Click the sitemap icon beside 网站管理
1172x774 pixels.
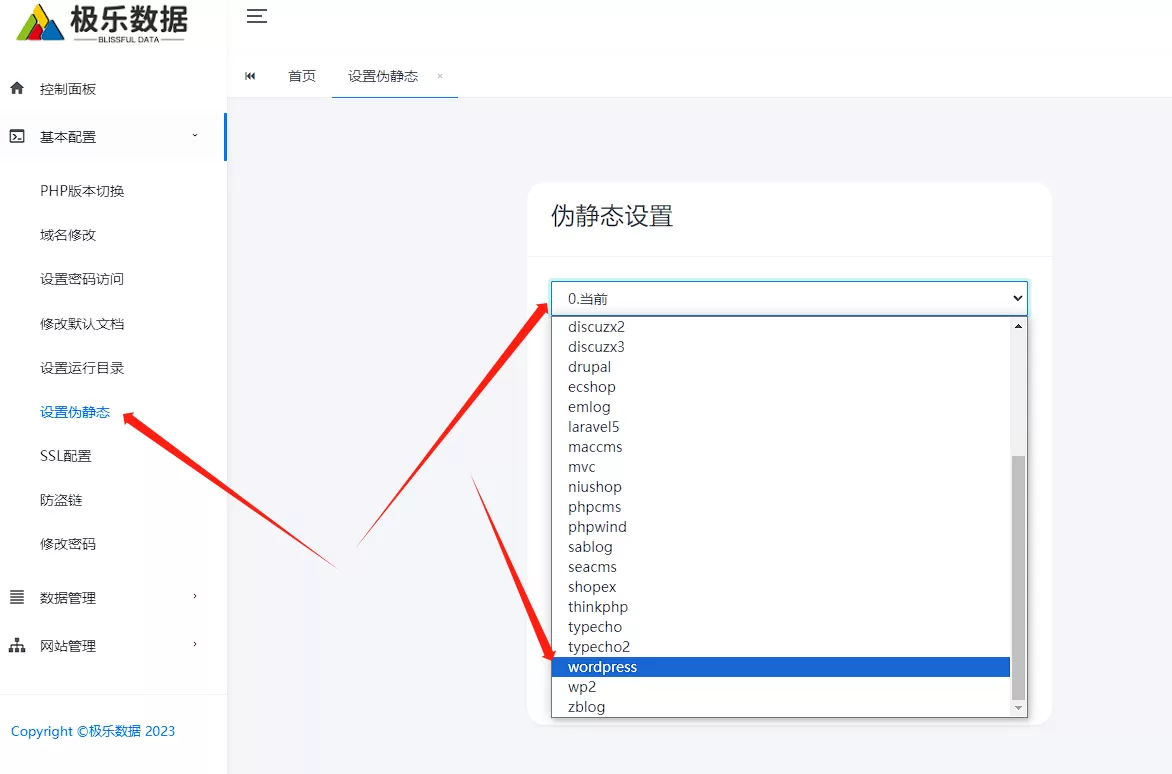(x=17, y=645)
